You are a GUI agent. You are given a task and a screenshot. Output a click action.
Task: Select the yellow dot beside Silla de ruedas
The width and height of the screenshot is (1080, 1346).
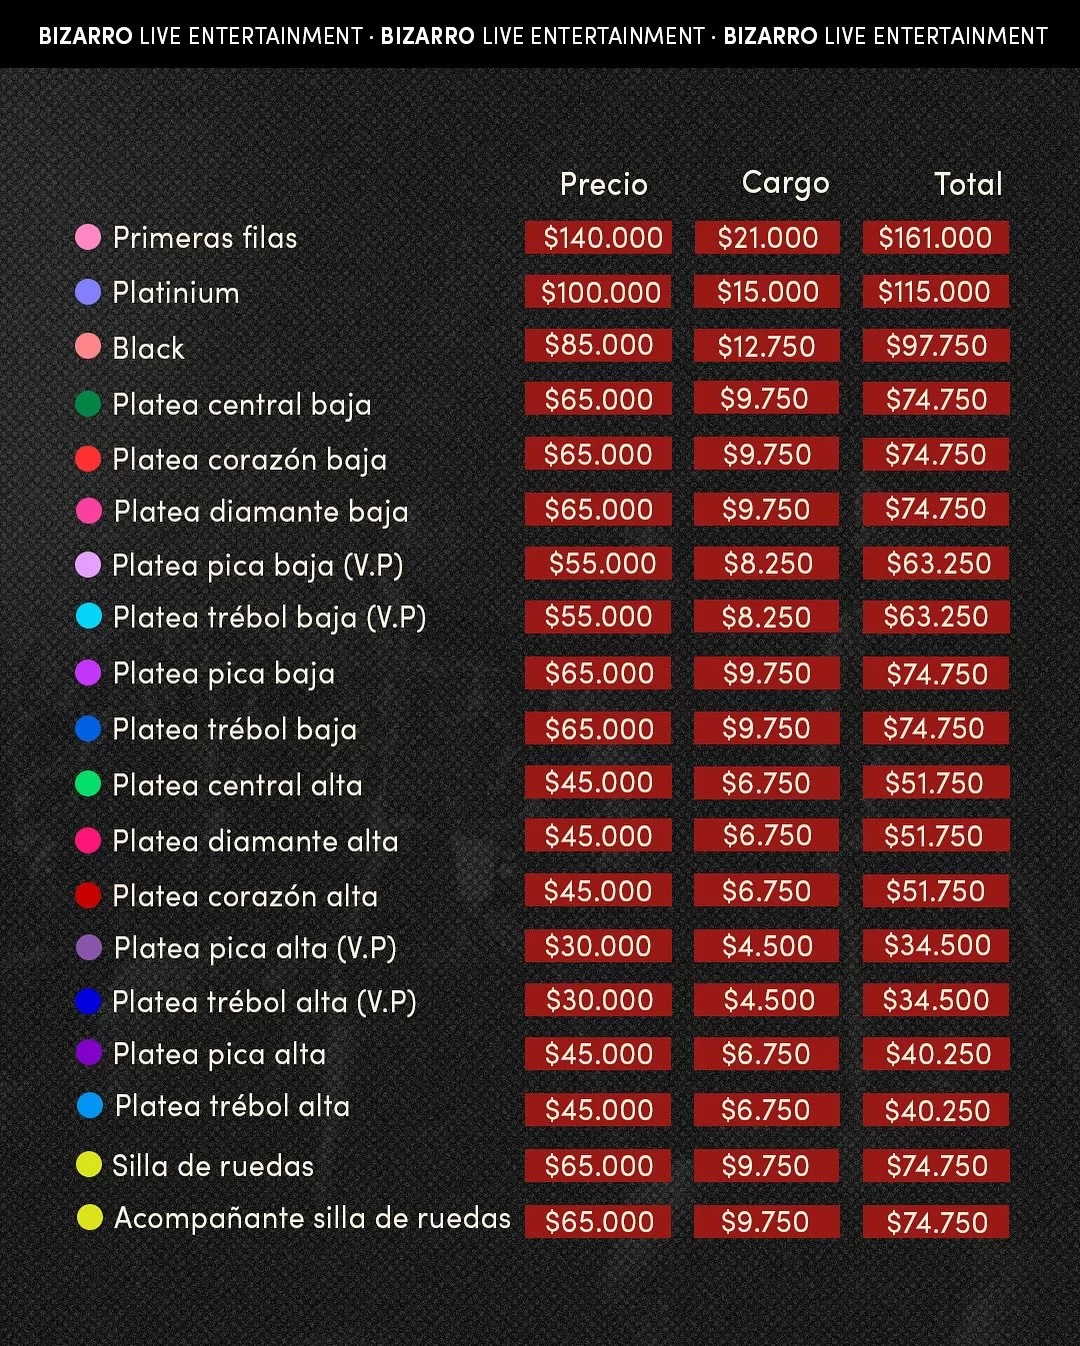coord(89,1164)
